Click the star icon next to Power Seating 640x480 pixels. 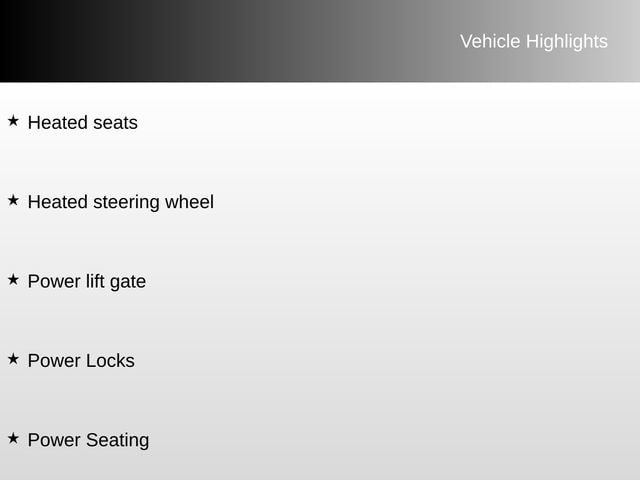(x=13, y=437)
